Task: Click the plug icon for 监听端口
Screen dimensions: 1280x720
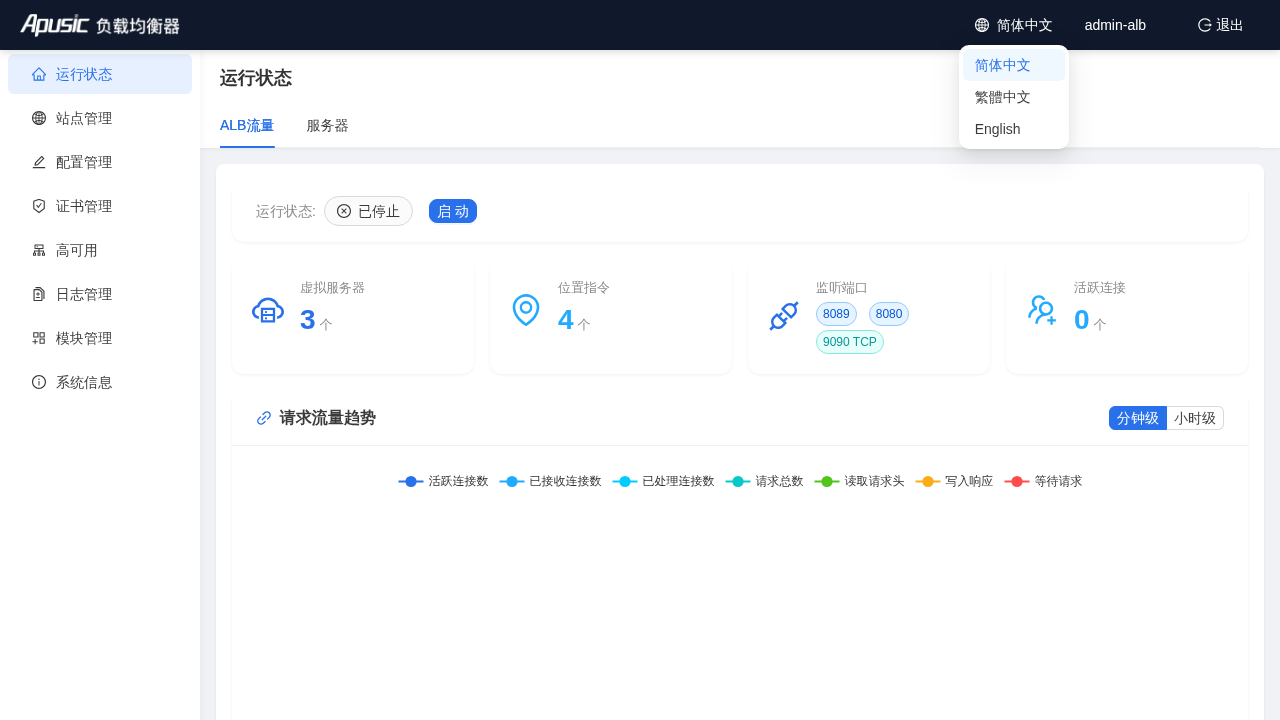Action: coord(784,316)
